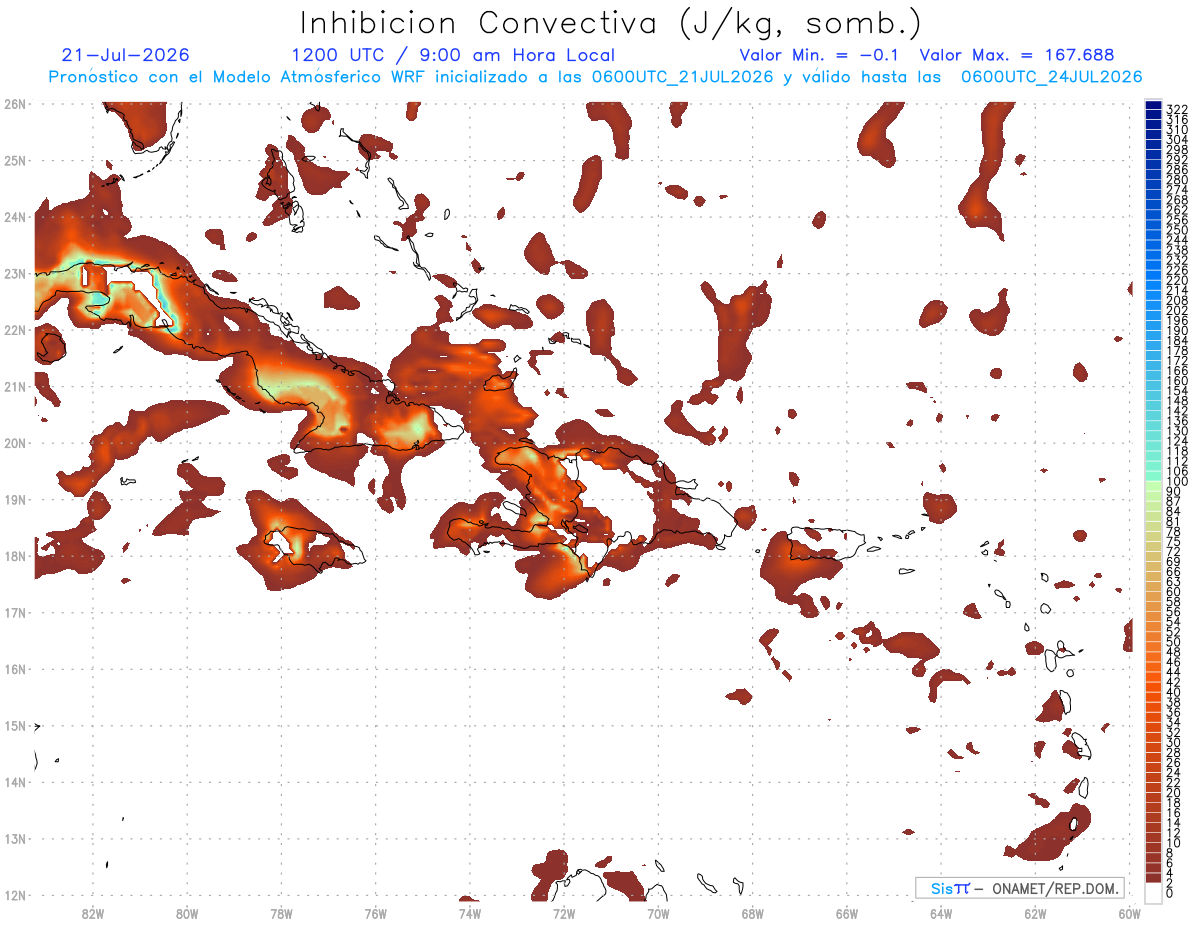
Task: Click the "24N" latitude label
Action: click(15, 217)
